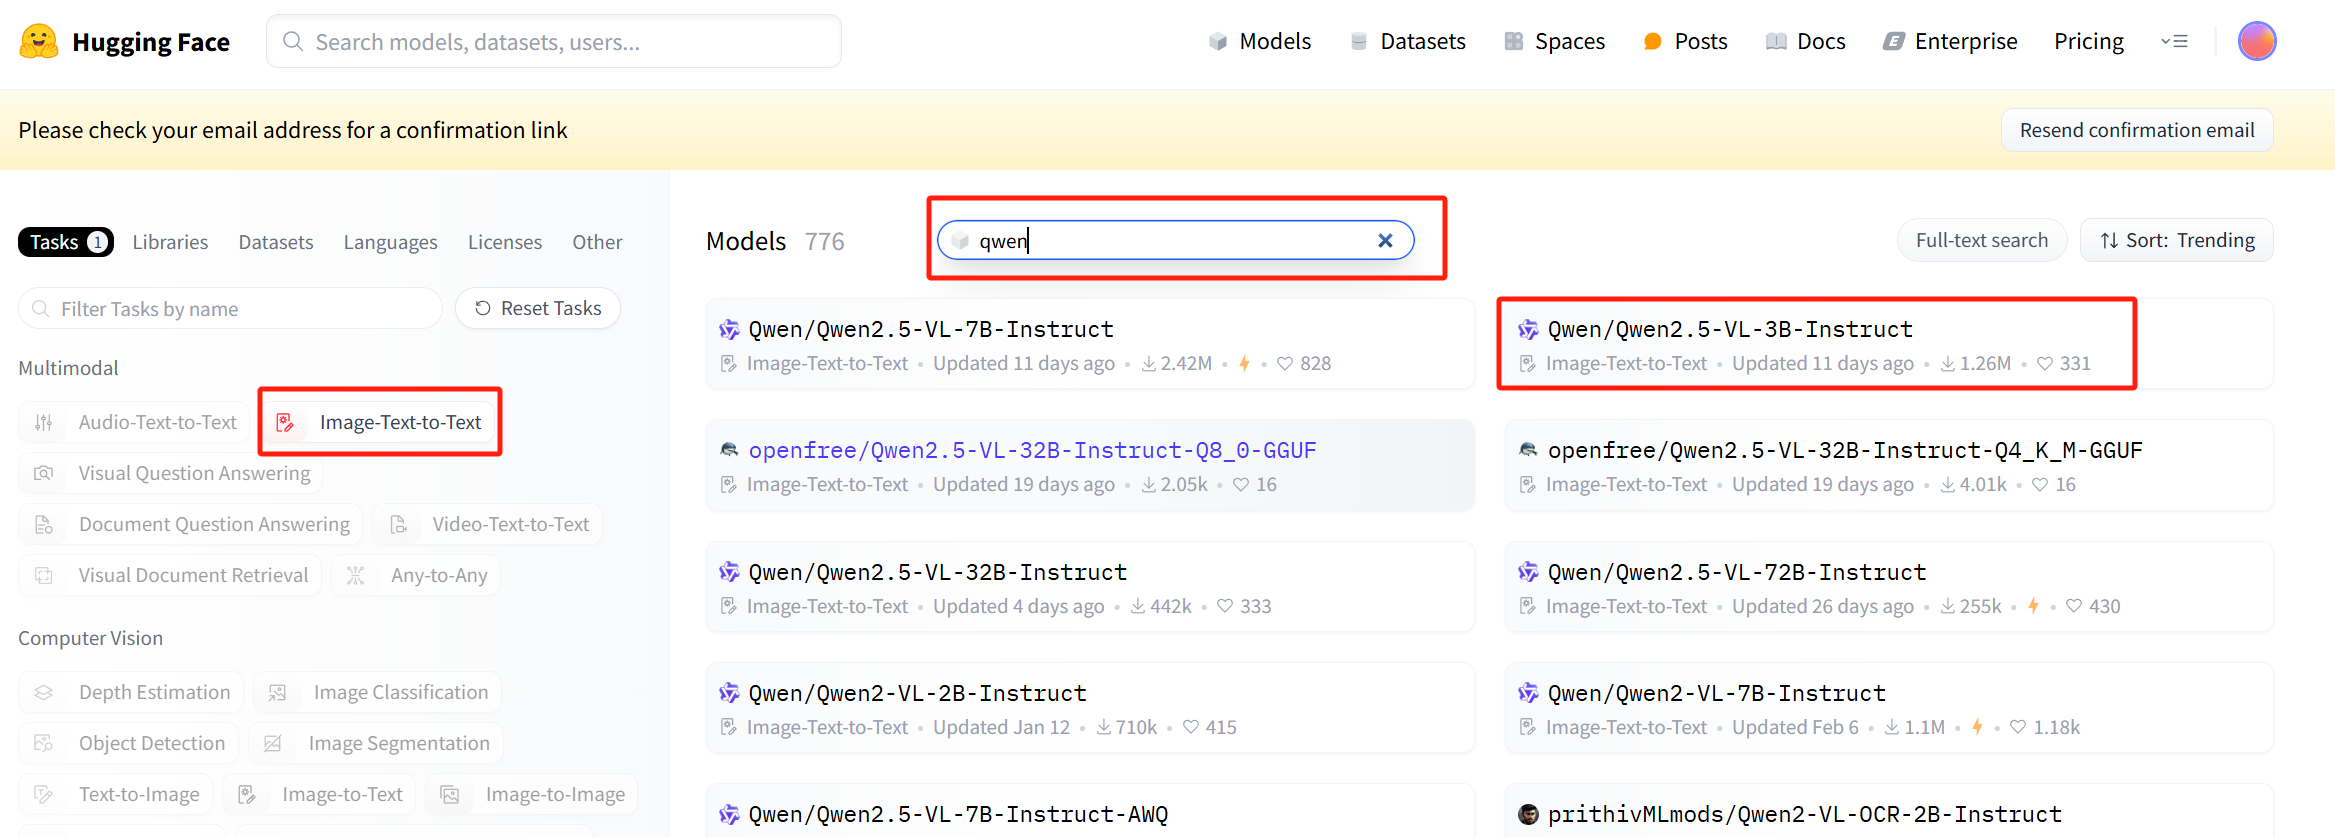Click the Hugging Face logo emoji
Screen dimensions: 2335x837
click(39, 42)
